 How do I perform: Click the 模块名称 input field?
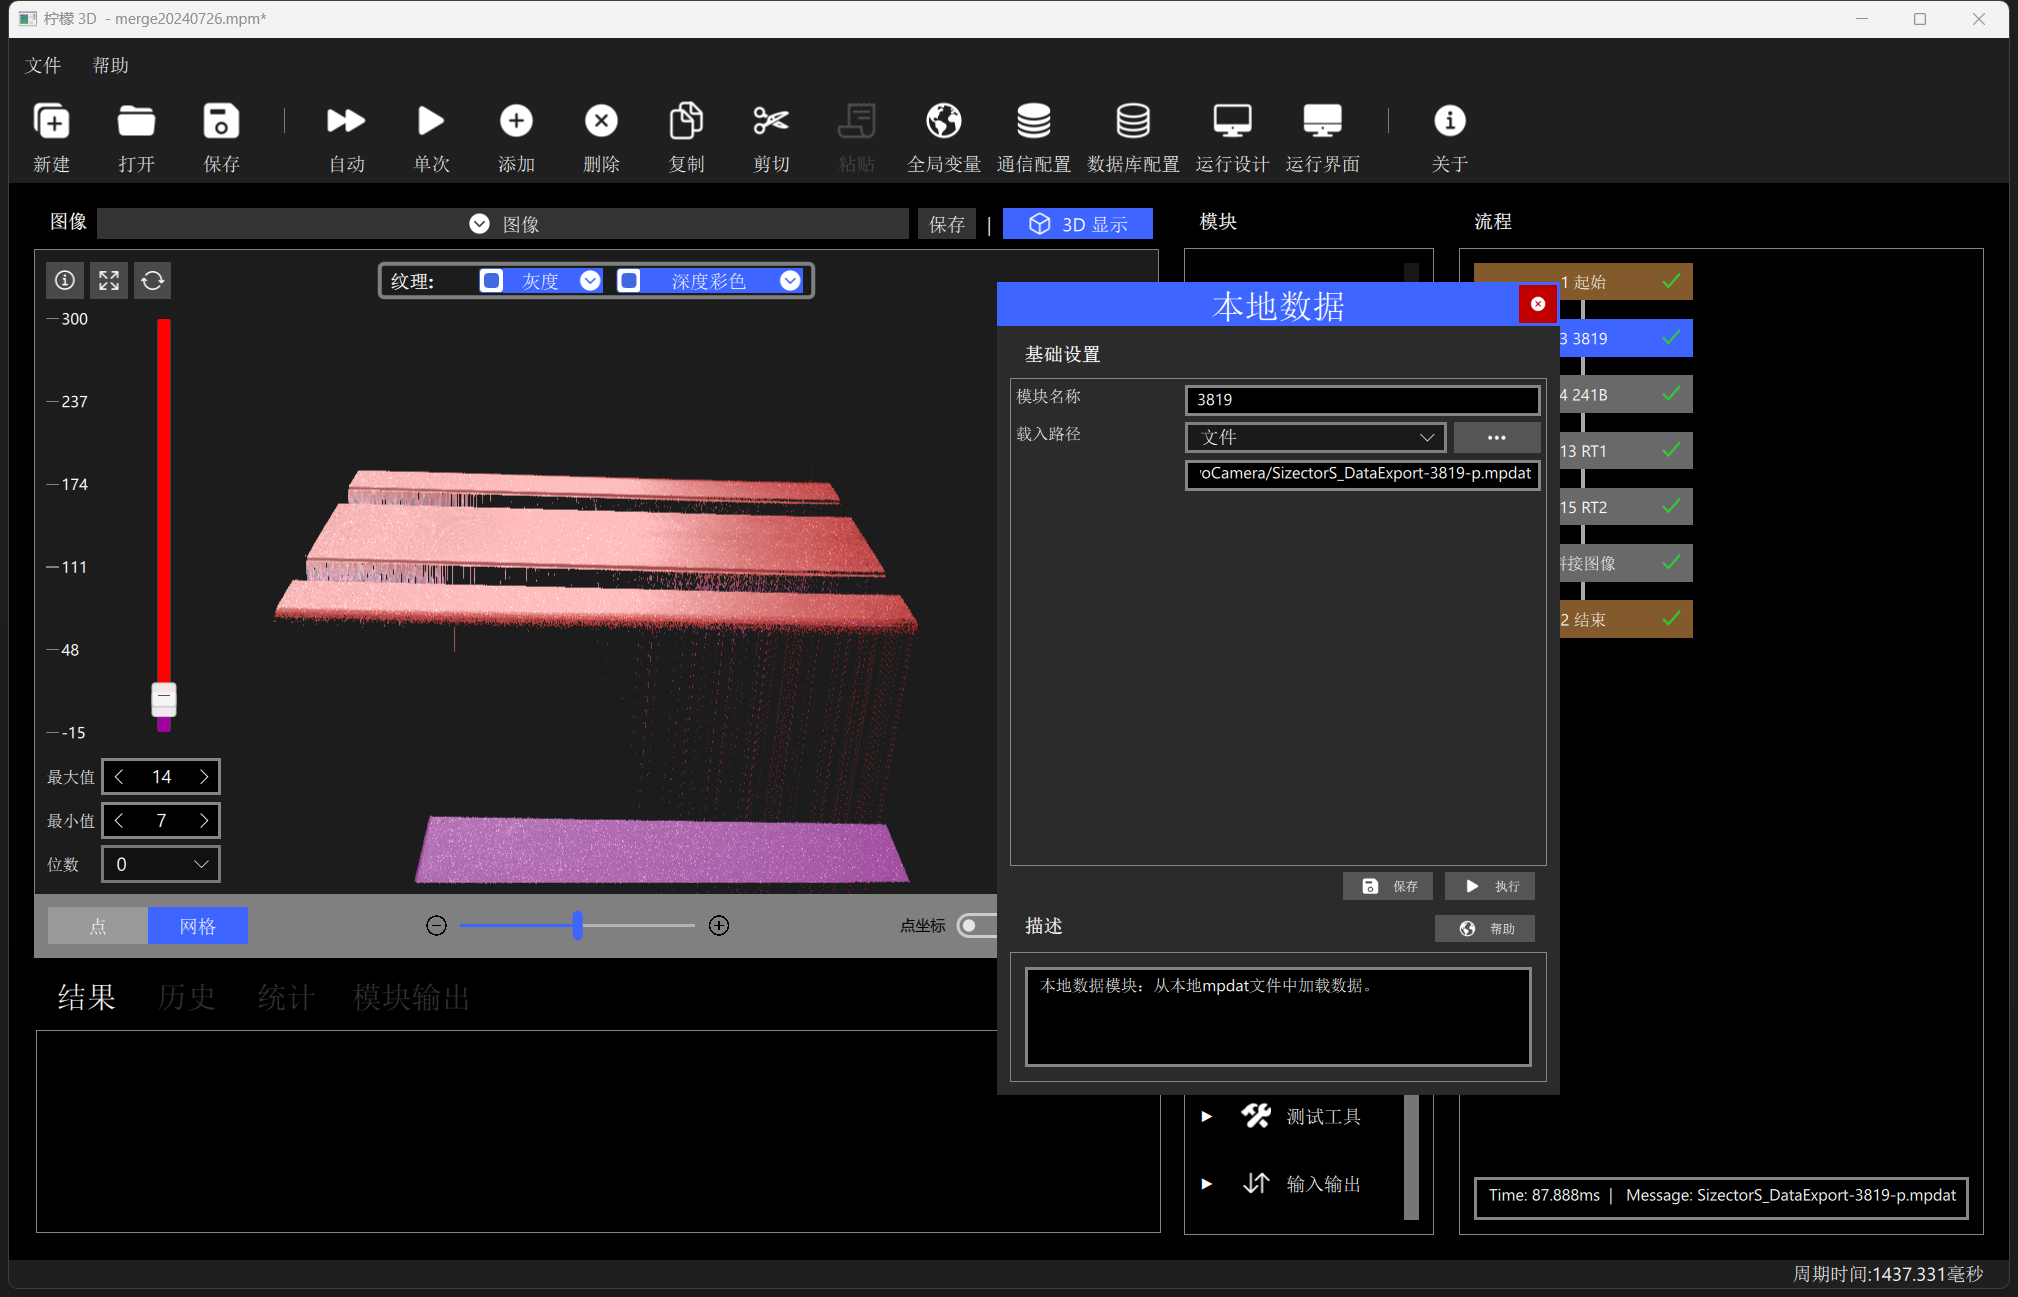(1362, 400)
